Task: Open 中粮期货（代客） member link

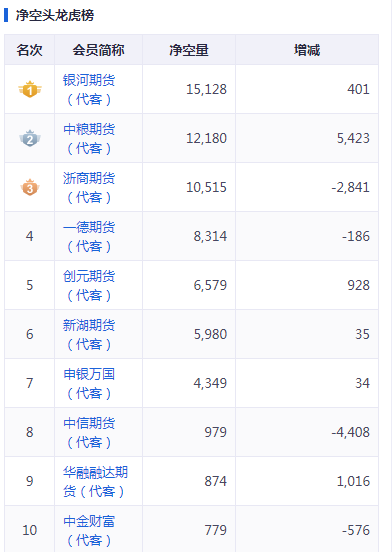Action: [89, 138]
